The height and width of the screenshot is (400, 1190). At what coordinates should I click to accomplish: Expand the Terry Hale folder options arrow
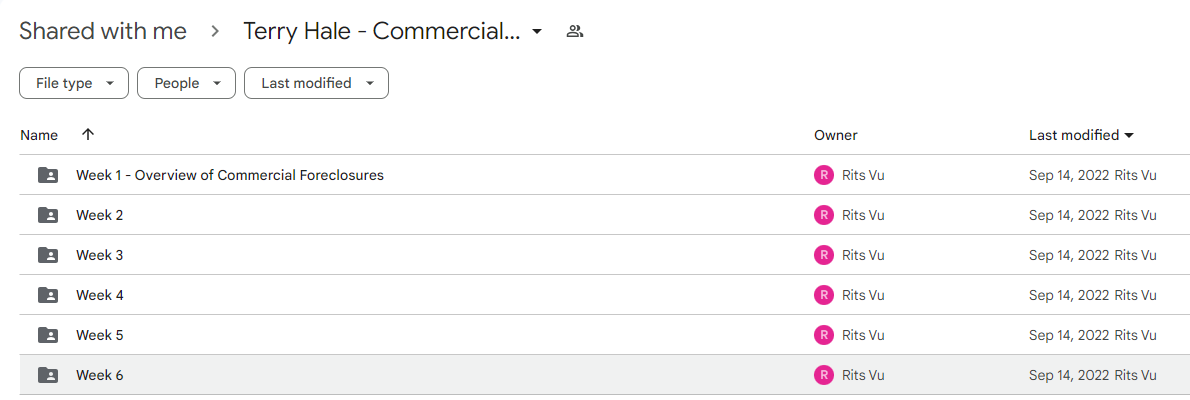point(537,32)
